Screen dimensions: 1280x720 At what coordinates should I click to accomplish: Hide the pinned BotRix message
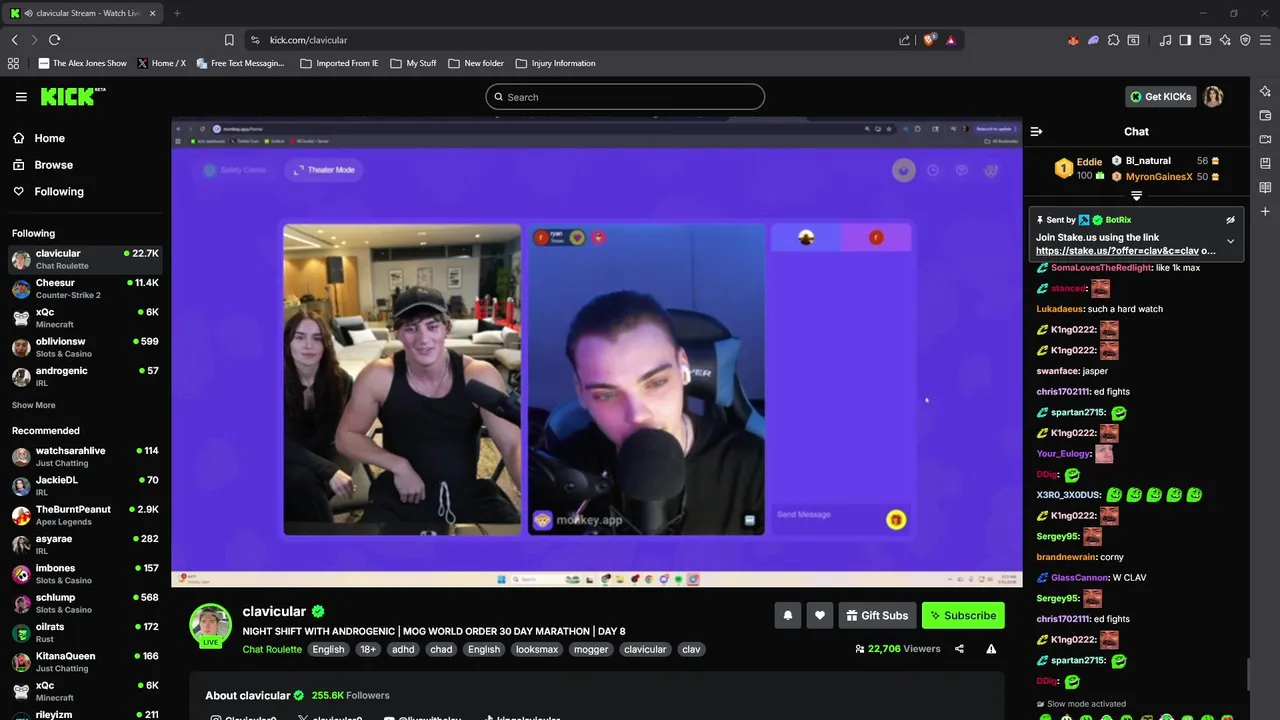1230,220
